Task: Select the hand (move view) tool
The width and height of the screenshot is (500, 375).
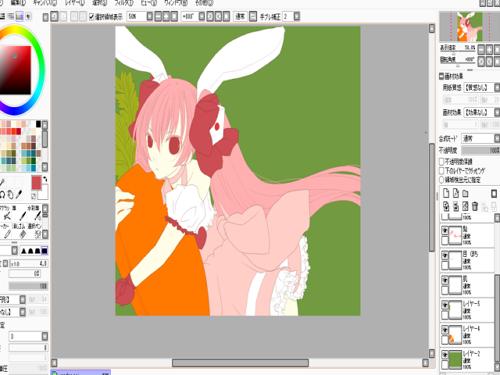Action: click(10, 194)
